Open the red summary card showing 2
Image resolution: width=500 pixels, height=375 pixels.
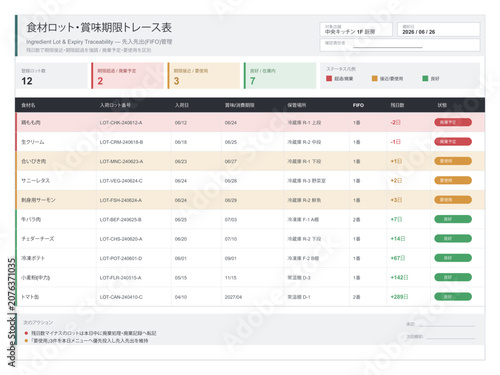(x=127, y=76)
